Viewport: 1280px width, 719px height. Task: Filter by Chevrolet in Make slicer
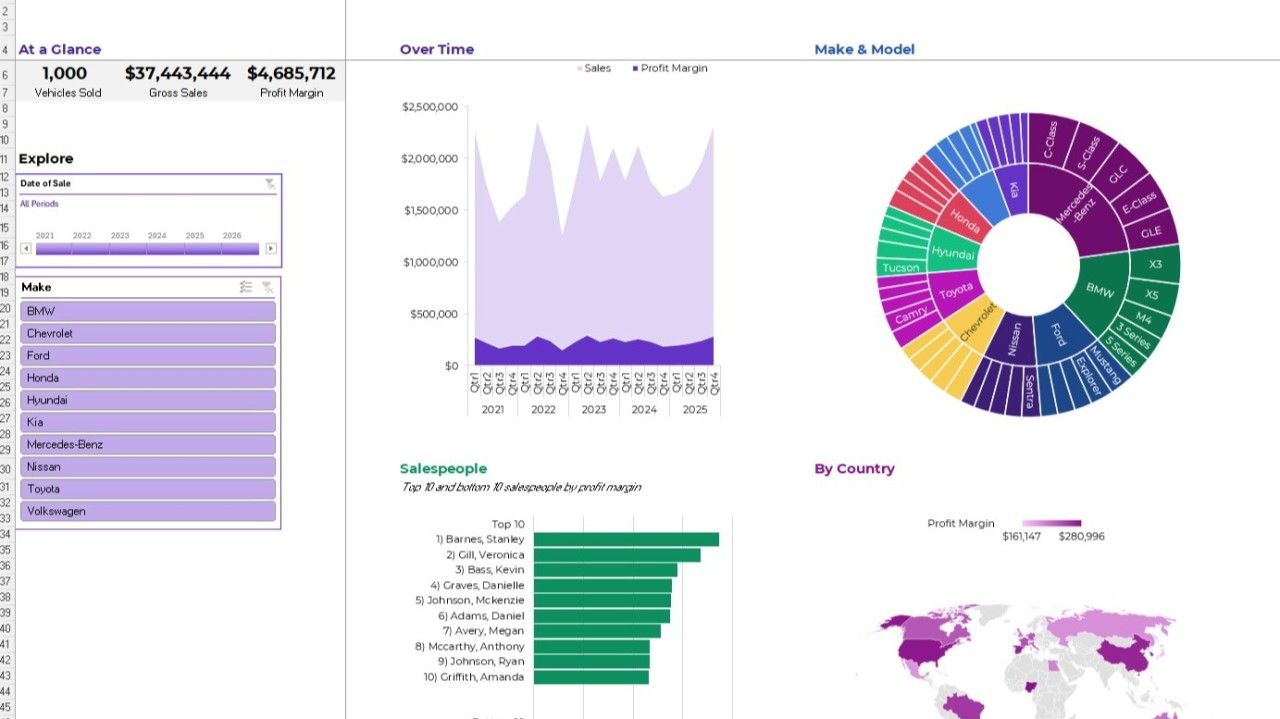click(x=148, y=333)
